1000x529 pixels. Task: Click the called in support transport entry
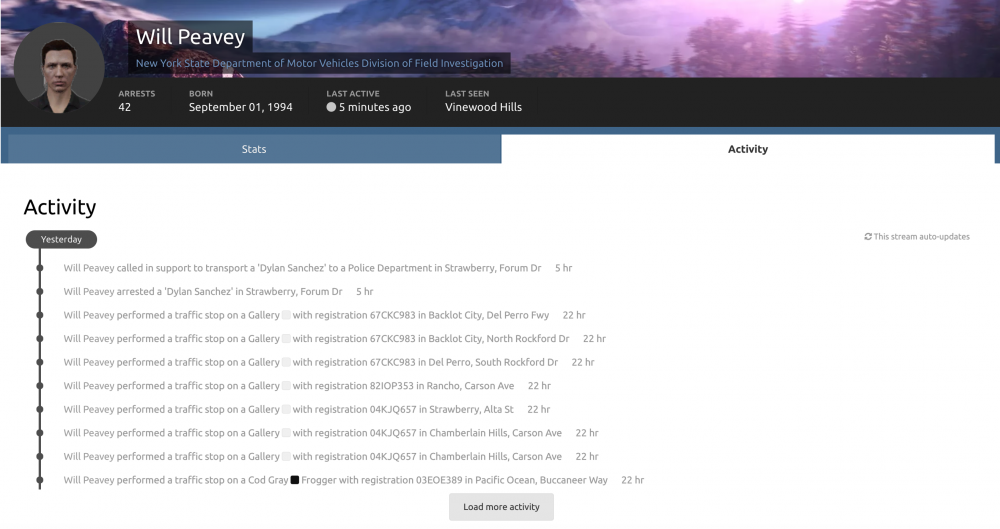[x=302, y=268]
